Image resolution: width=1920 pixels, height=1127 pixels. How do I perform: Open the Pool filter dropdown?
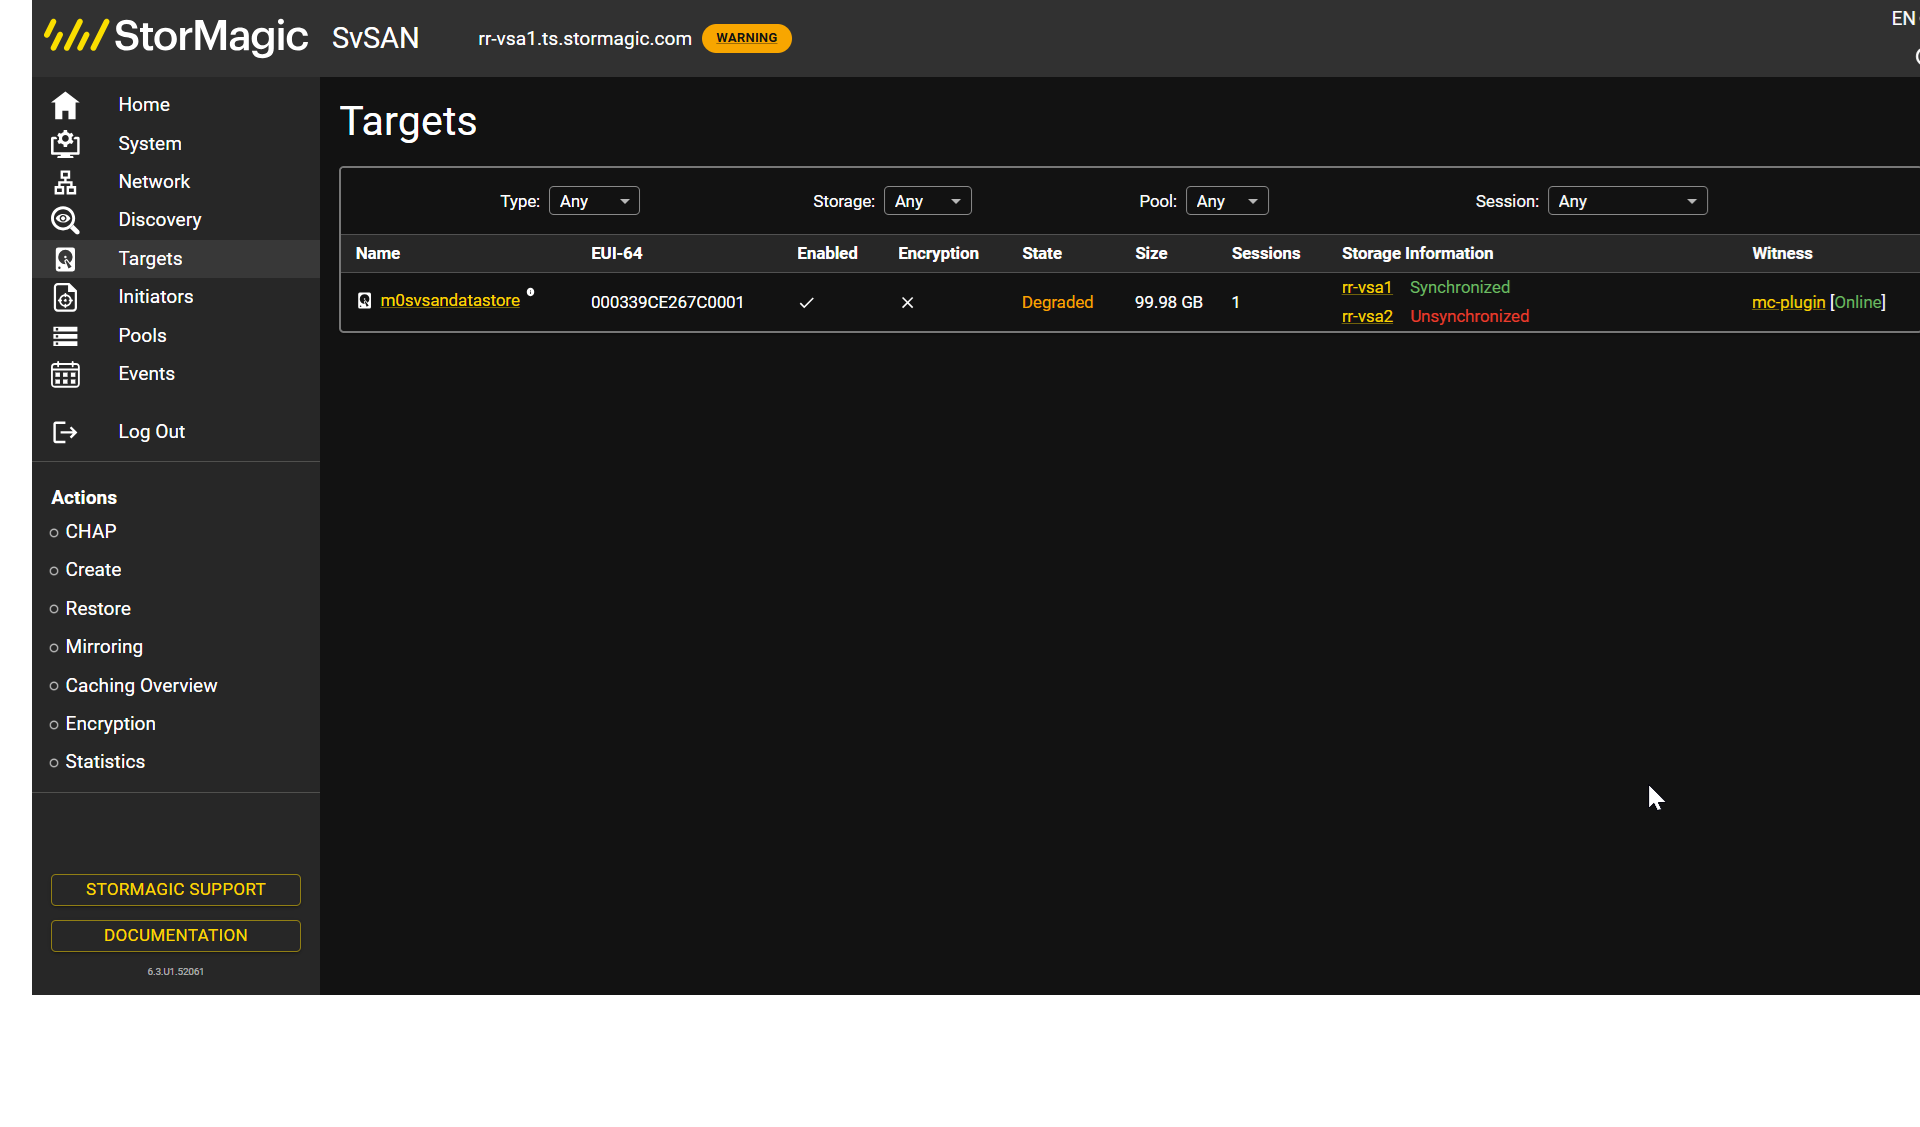1227,201
